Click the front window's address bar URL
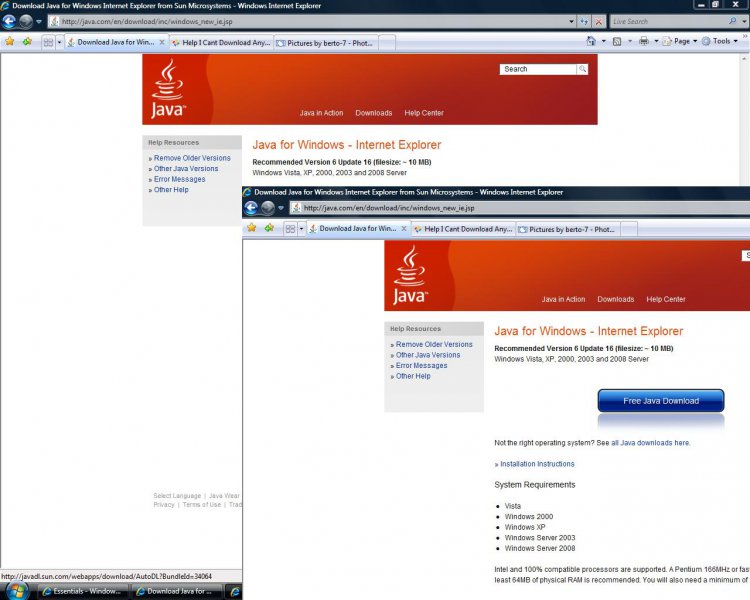The width and height of the screenshot is (750, 600). [x=389, y=208]
